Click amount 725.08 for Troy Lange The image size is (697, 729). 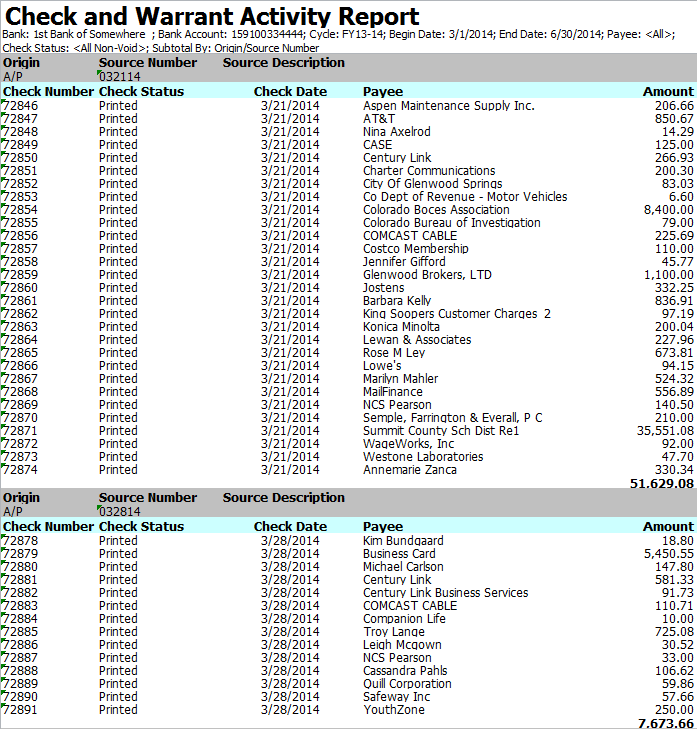674,632
